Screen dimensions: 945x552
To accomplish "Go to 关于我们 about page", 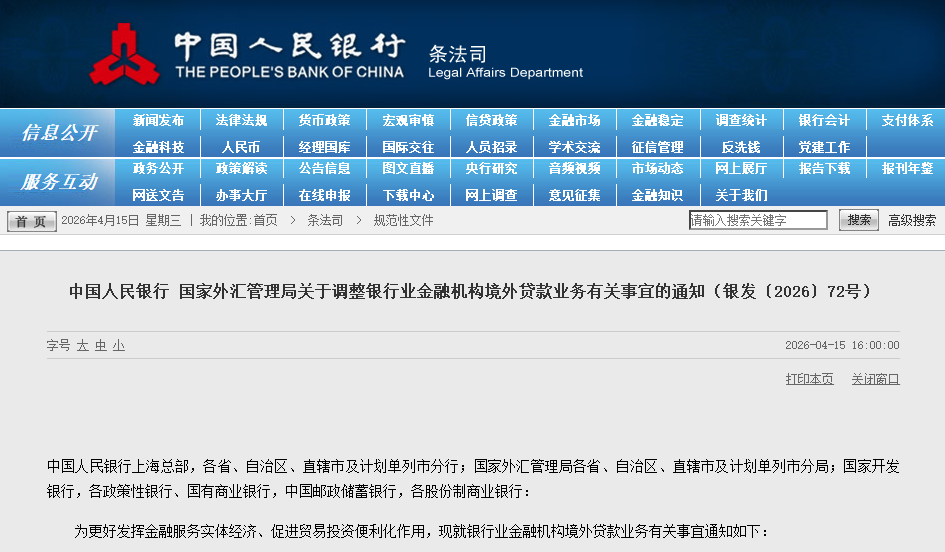I will 741,195.
